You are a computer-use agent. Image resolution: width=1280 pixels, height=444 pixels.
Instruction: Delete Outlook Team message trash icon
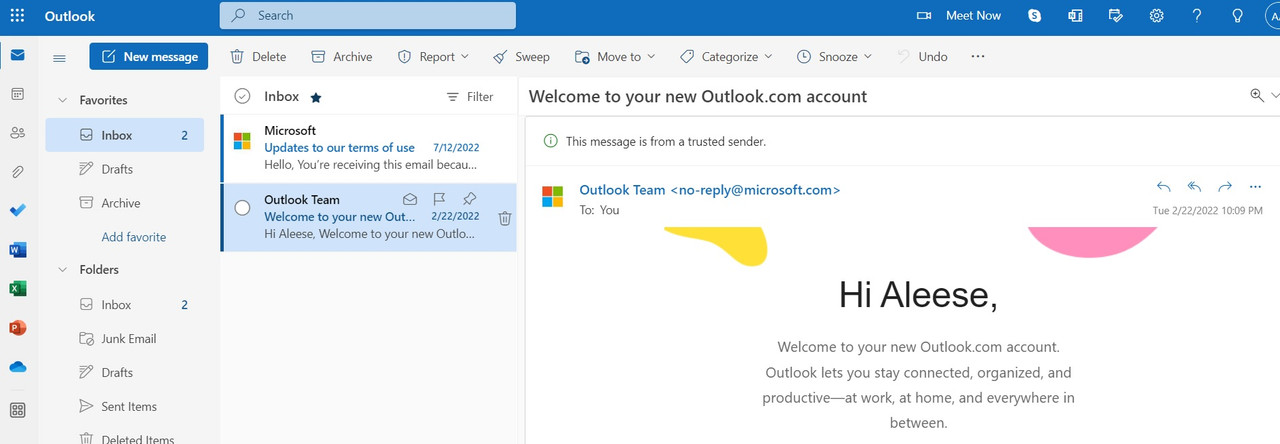(x=505, y=217)
